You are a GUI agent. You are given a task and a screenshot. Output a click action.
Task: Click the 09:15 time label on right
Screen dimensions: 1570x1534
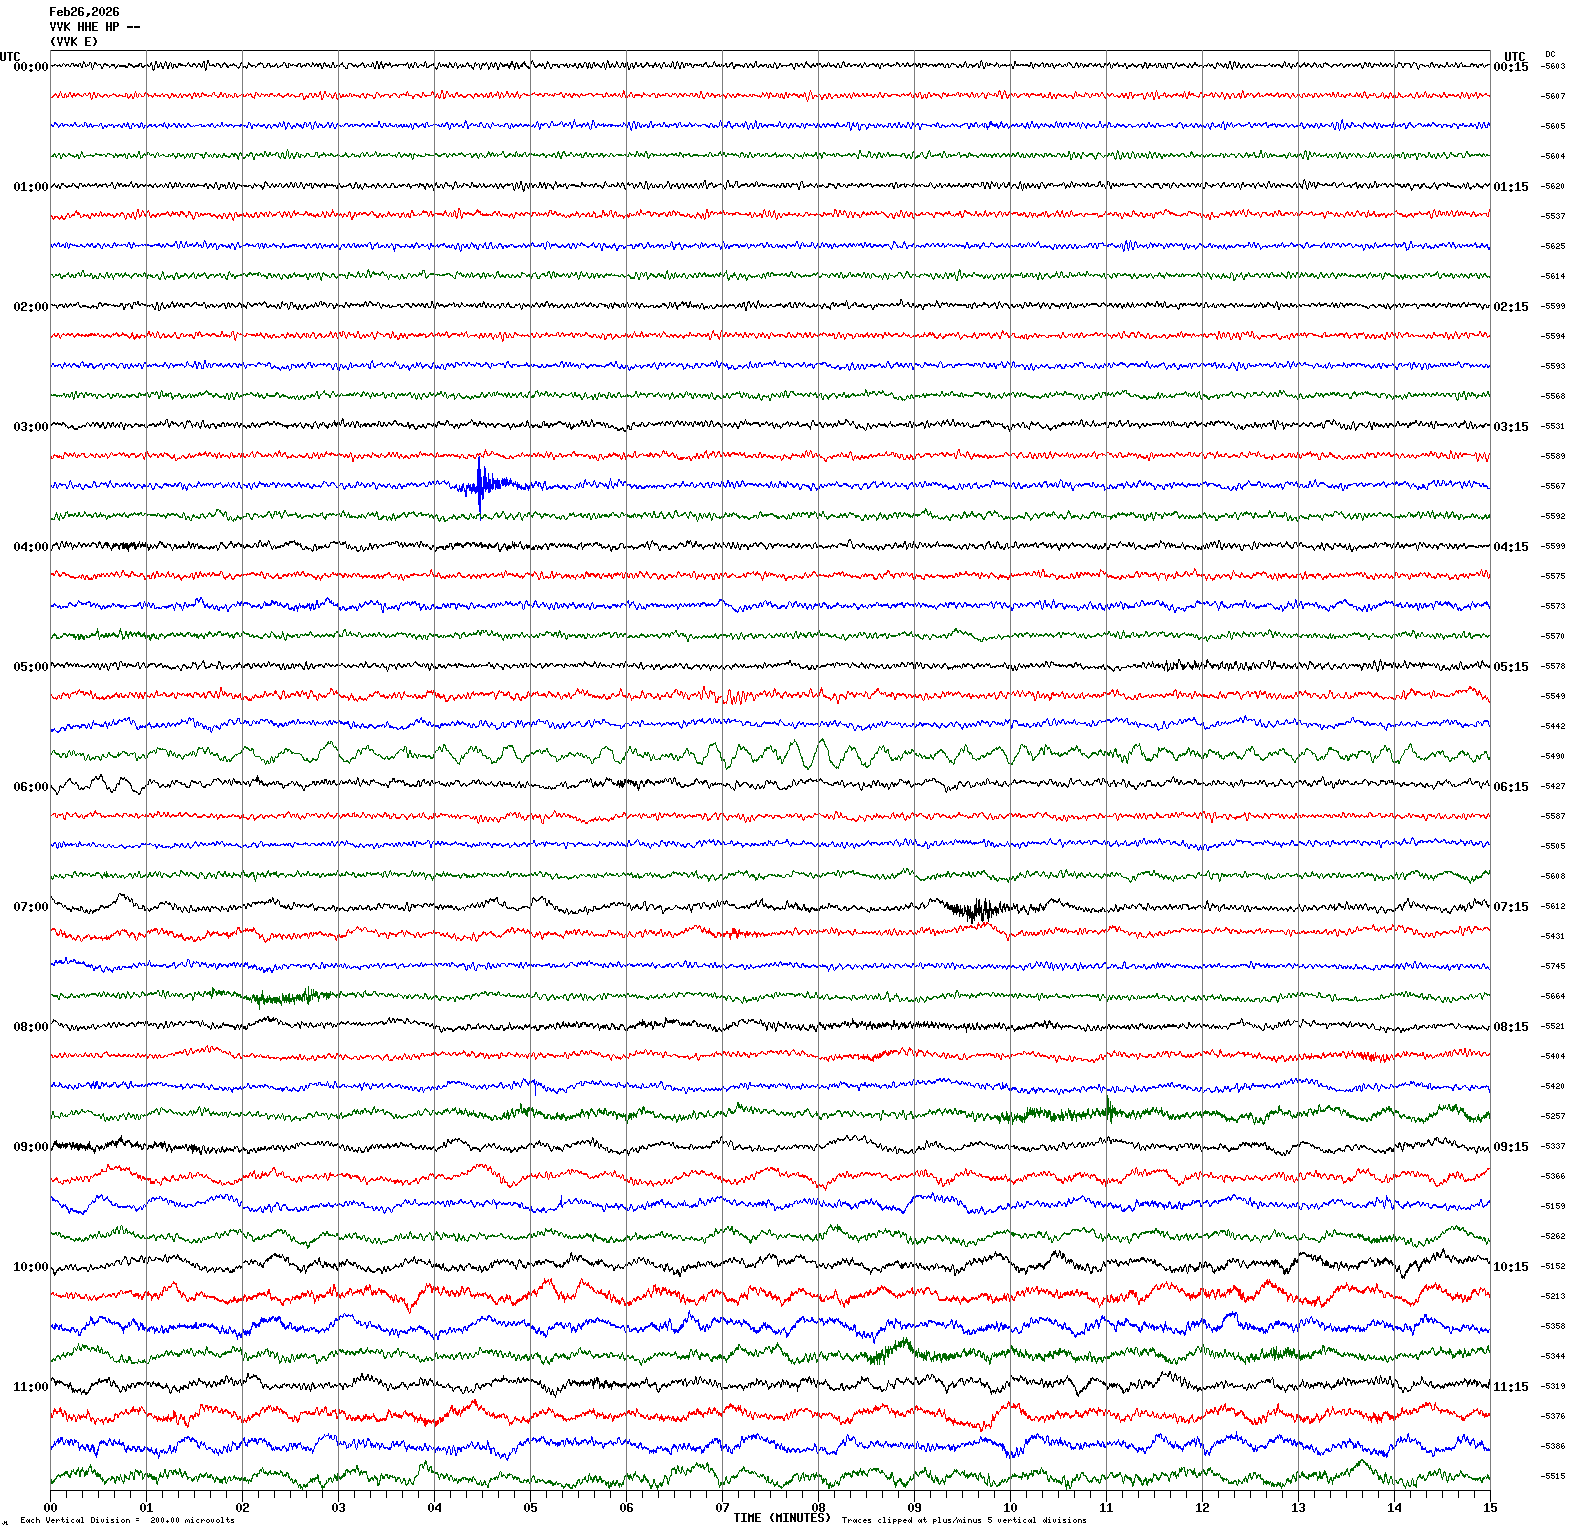[1510, 1147]
